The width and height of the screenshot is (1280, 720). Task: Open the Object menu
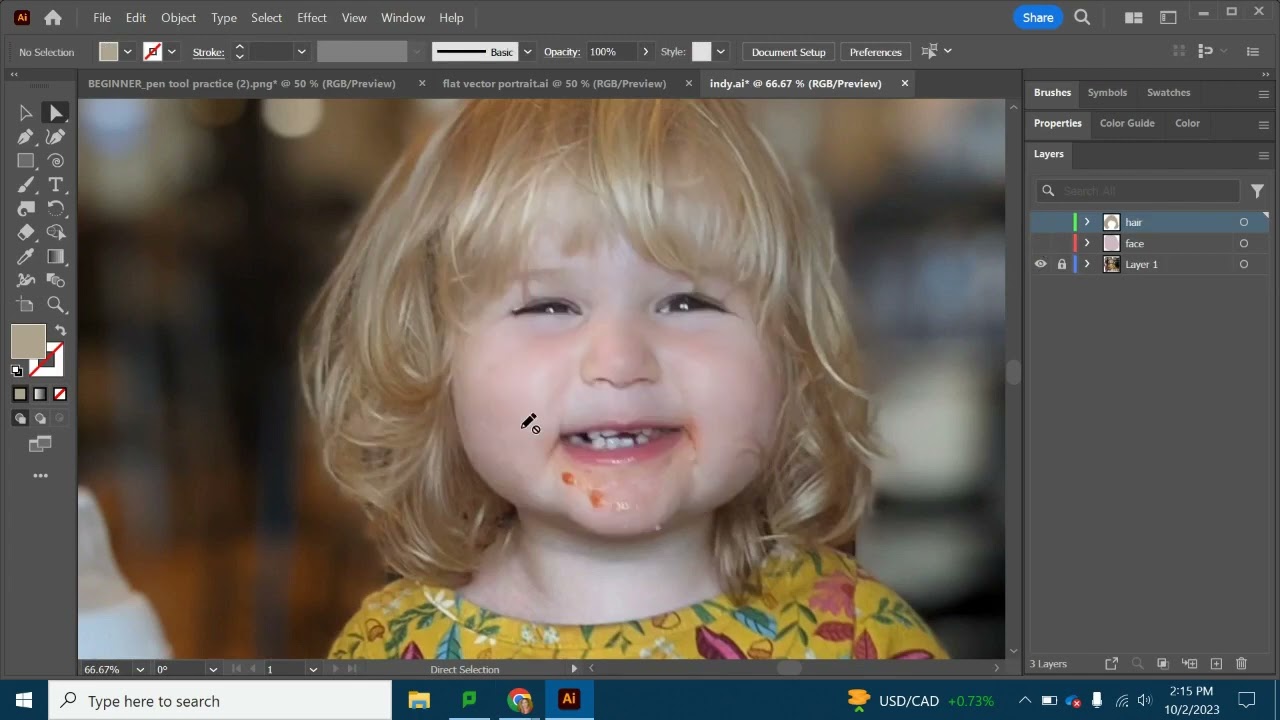tap(179, 17)
